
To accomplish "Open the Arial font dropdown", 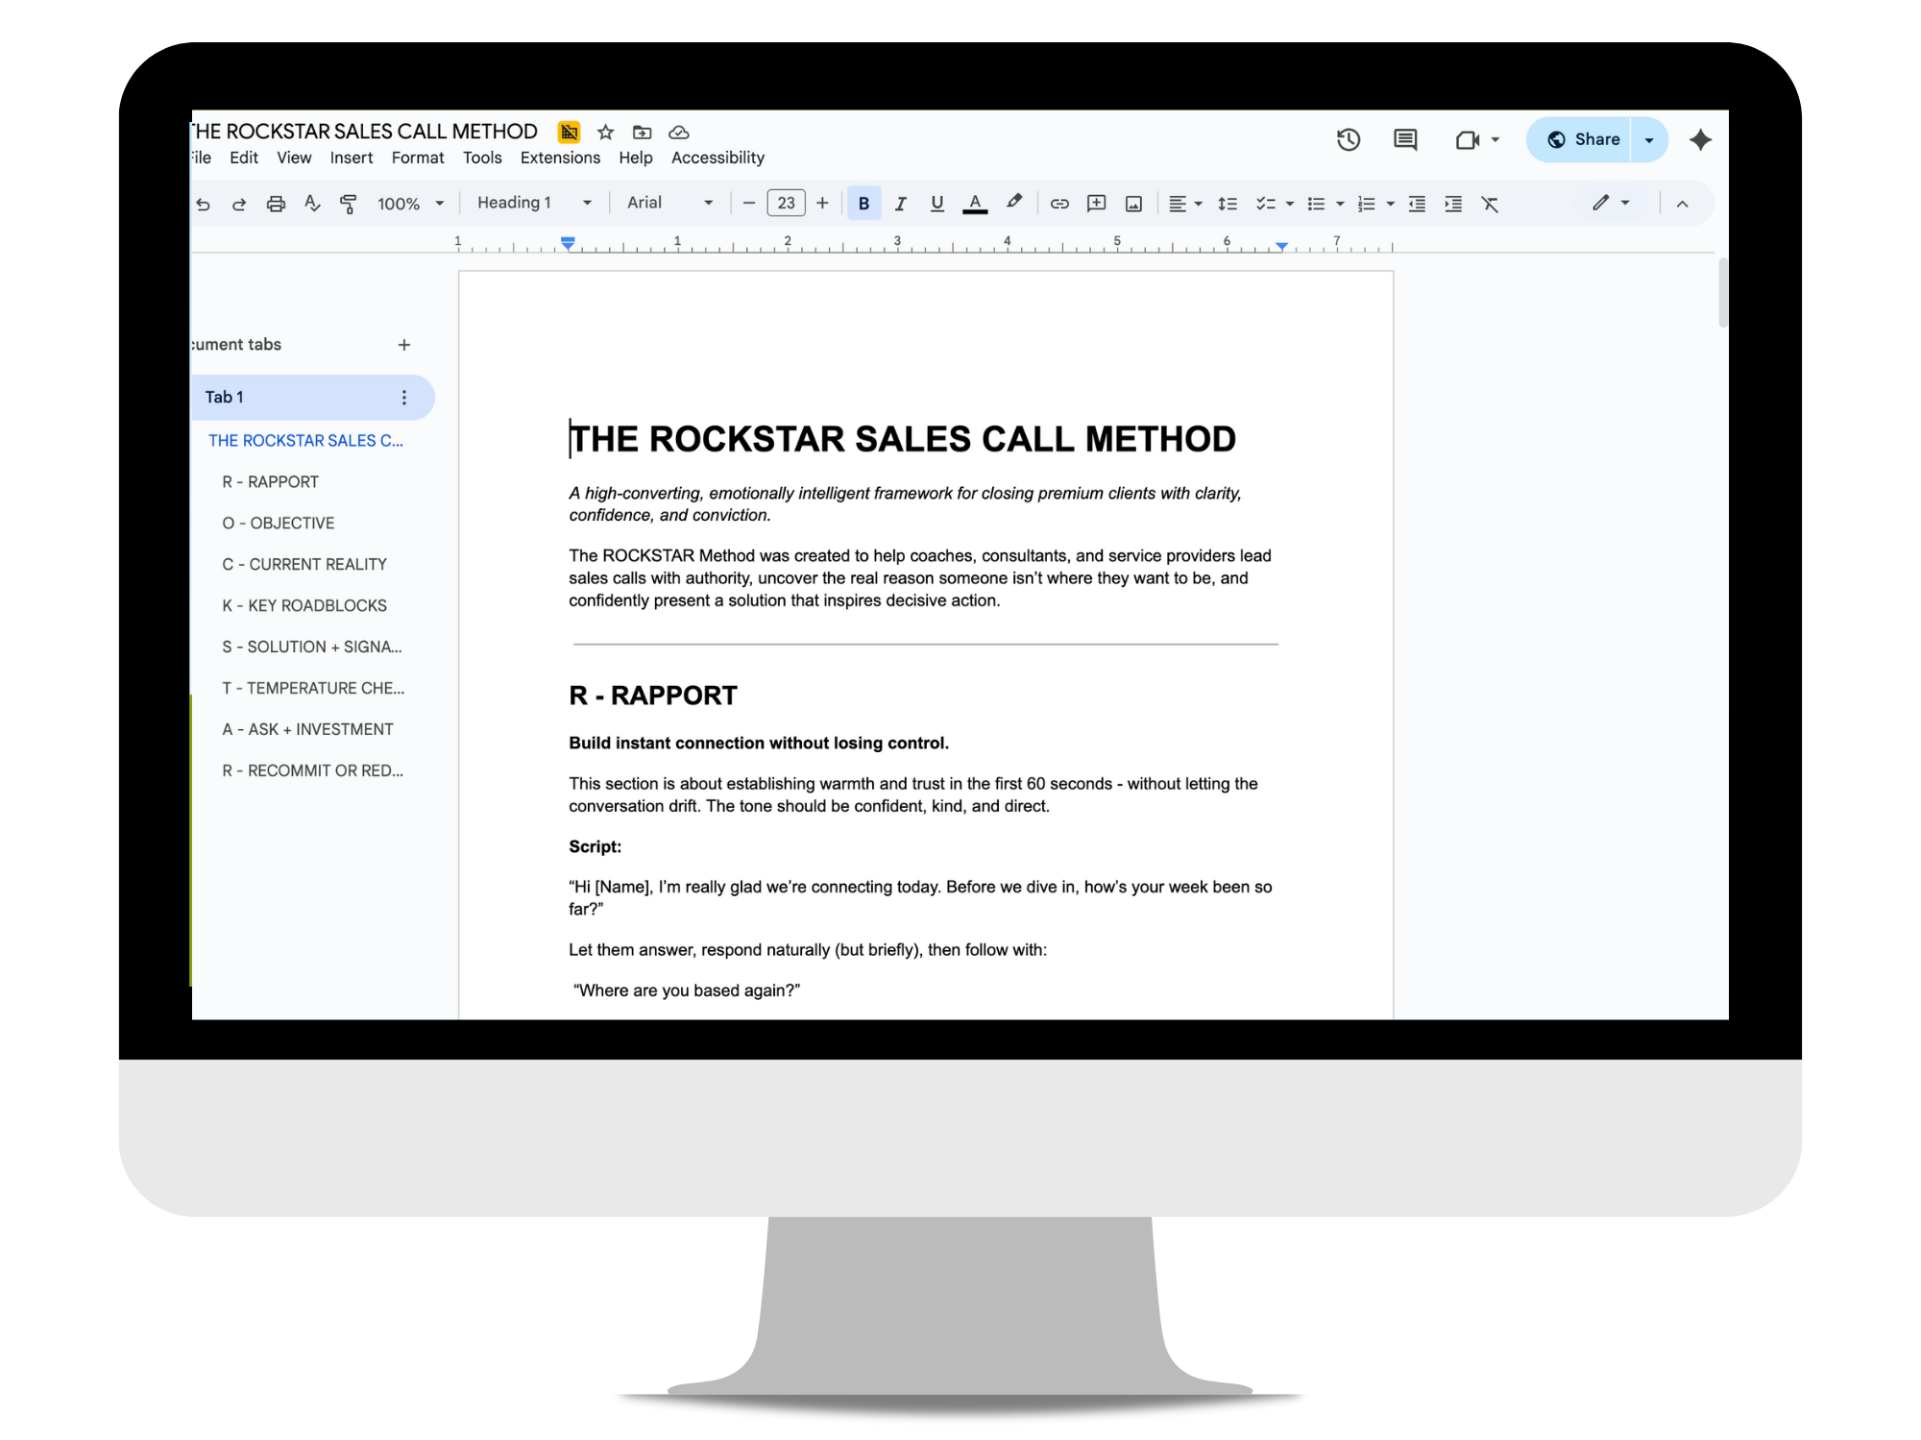I will pos(669,203).
